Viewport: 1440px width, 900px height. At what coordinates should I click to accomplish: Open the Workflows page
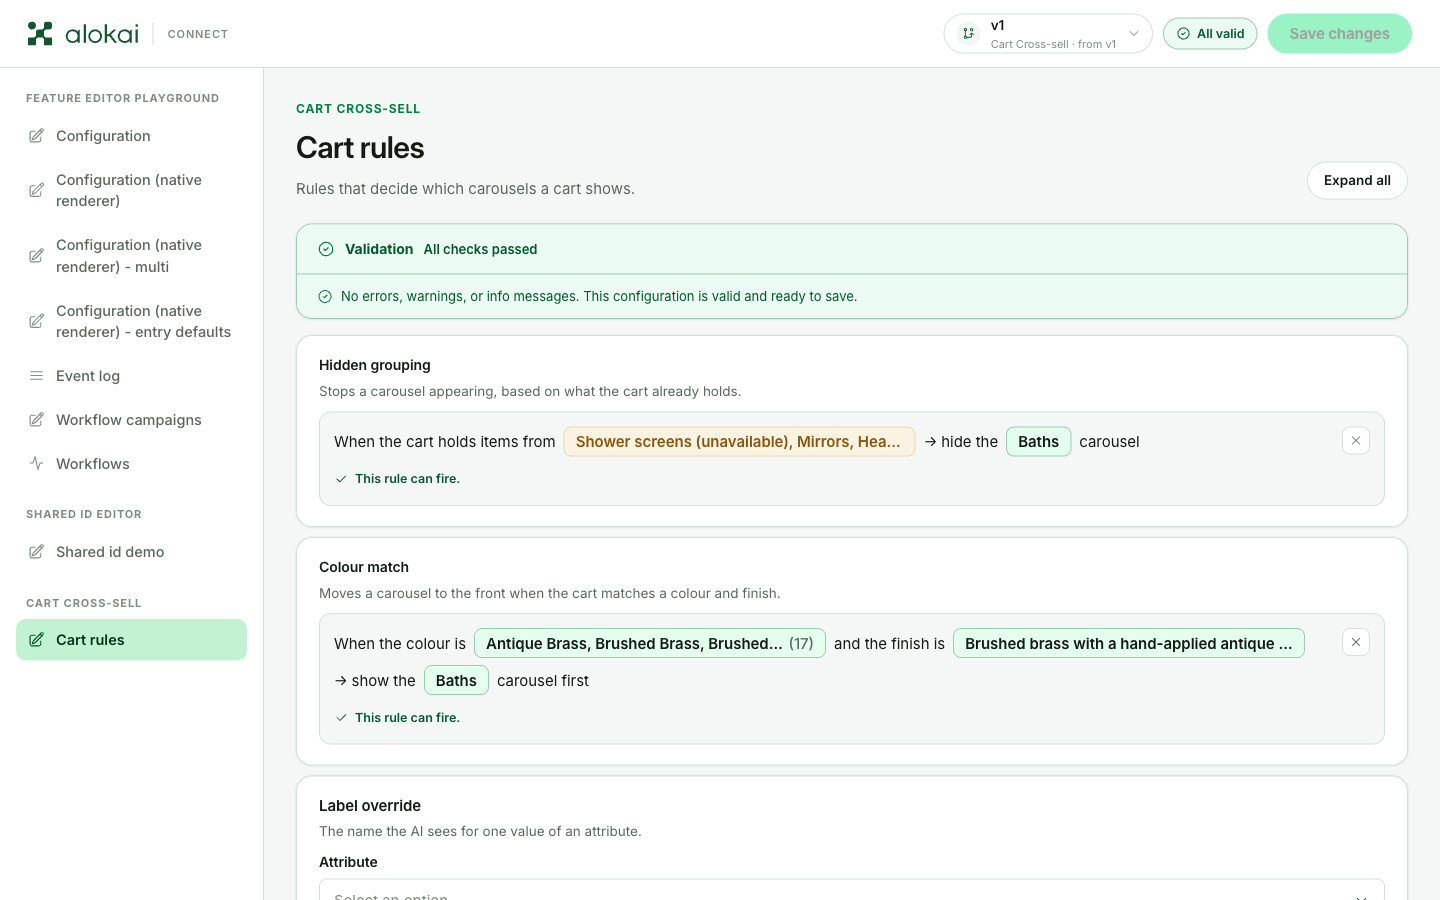coord(131,464)
